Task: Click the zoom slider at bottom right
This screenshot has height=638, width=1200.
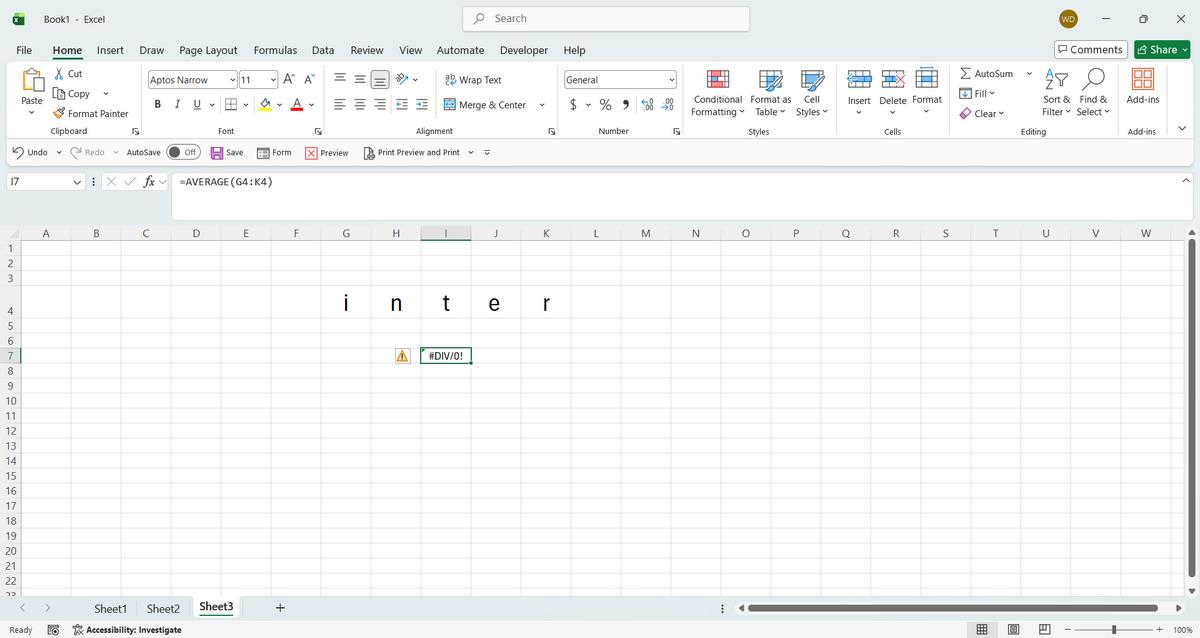Action: tap(1113, 629)
